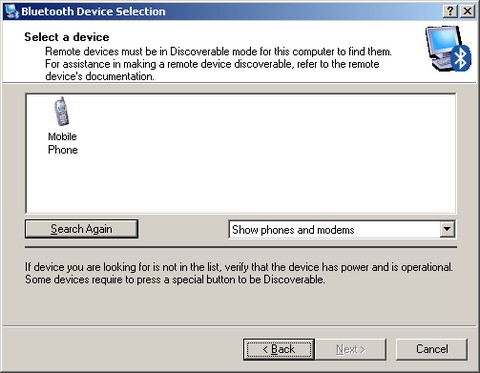Click the Bluetooth computer graphic in header
The height and width of the screenshot is (373, 480).
448,49
